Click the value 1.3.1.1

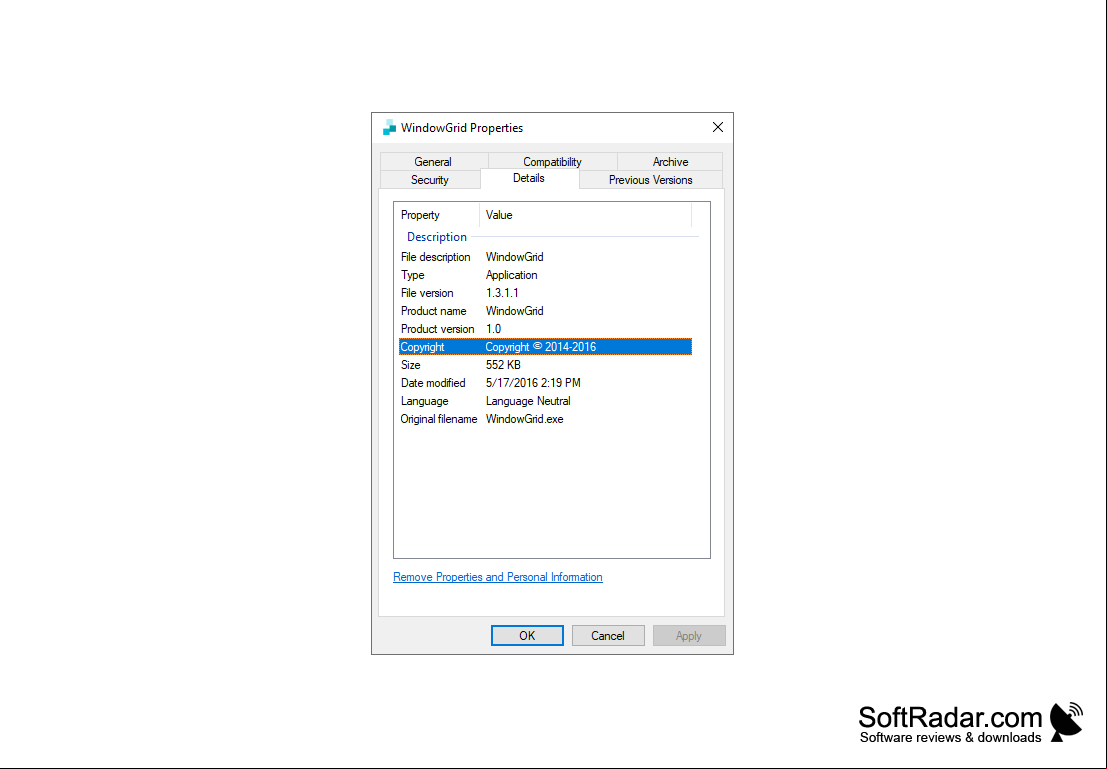click(x=502, y=293)
